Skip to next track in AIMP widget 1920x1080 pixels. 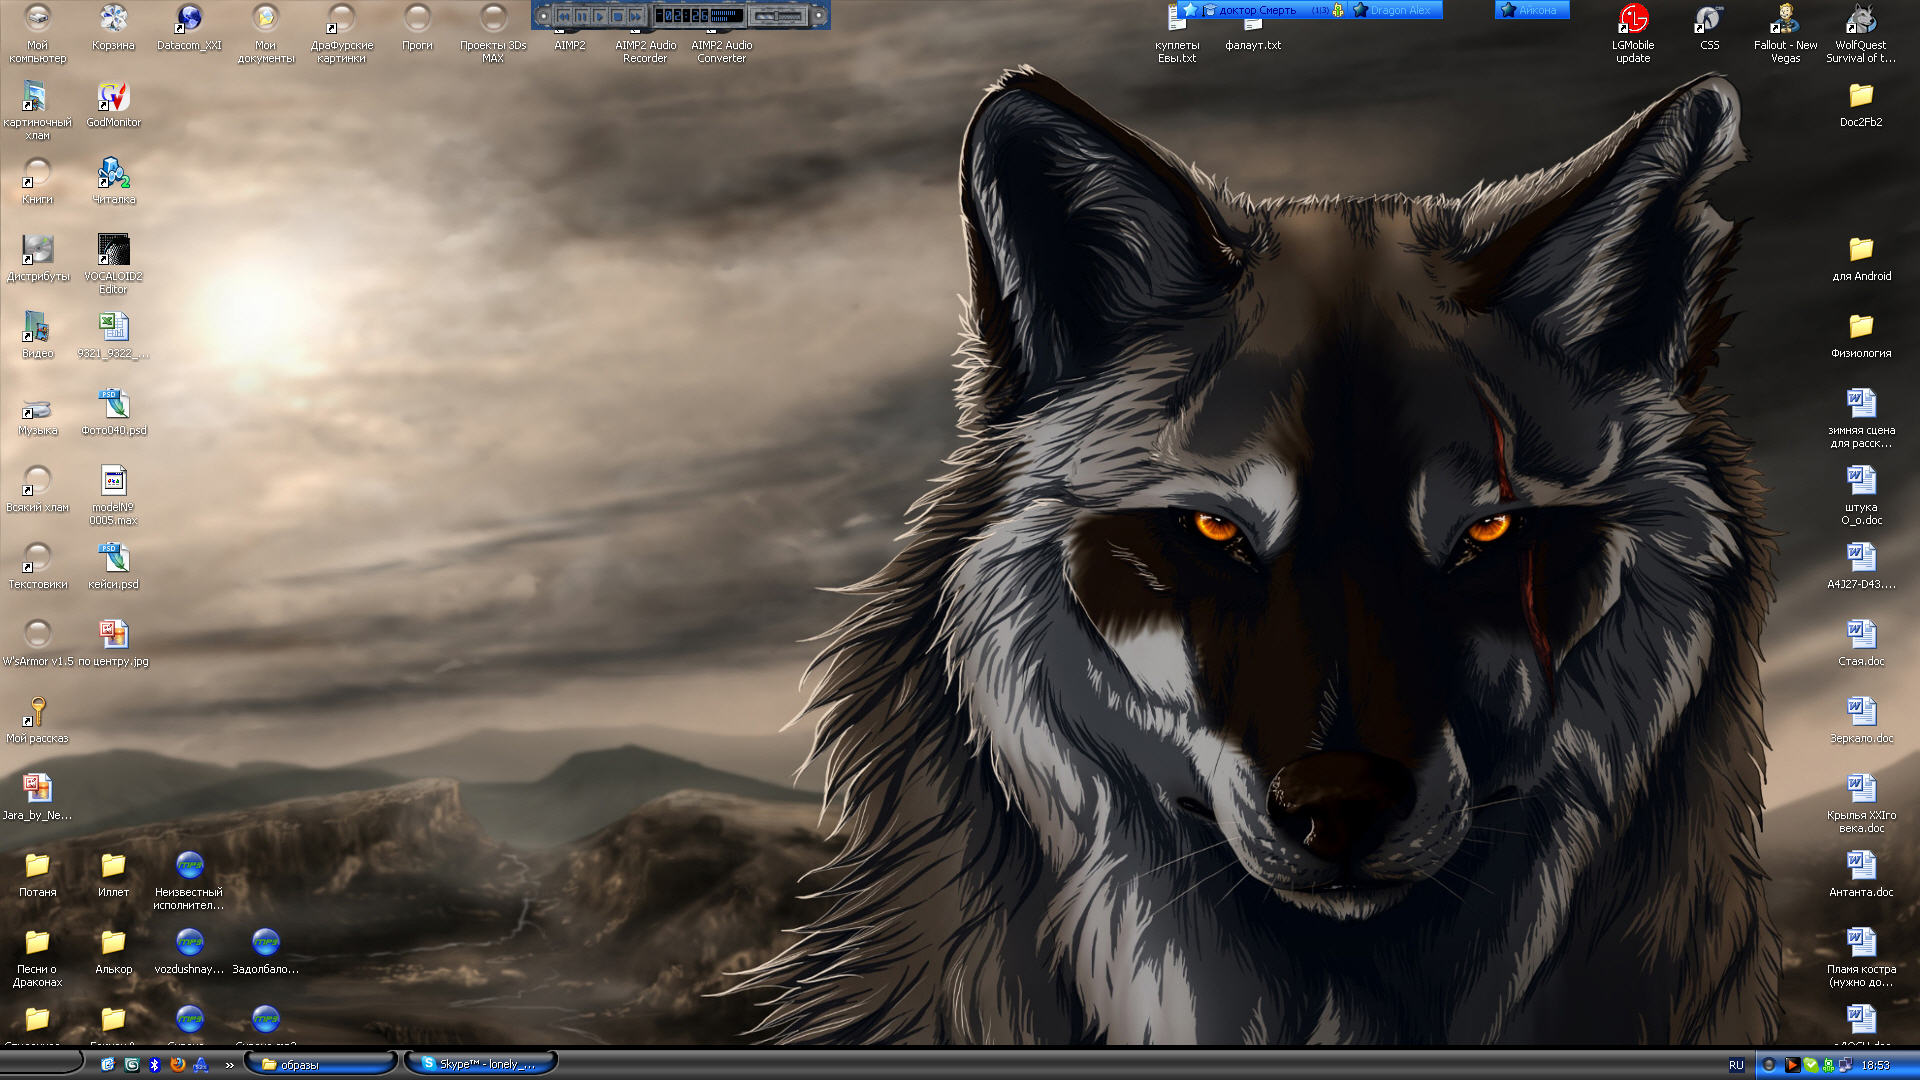(x=636, y=16)
